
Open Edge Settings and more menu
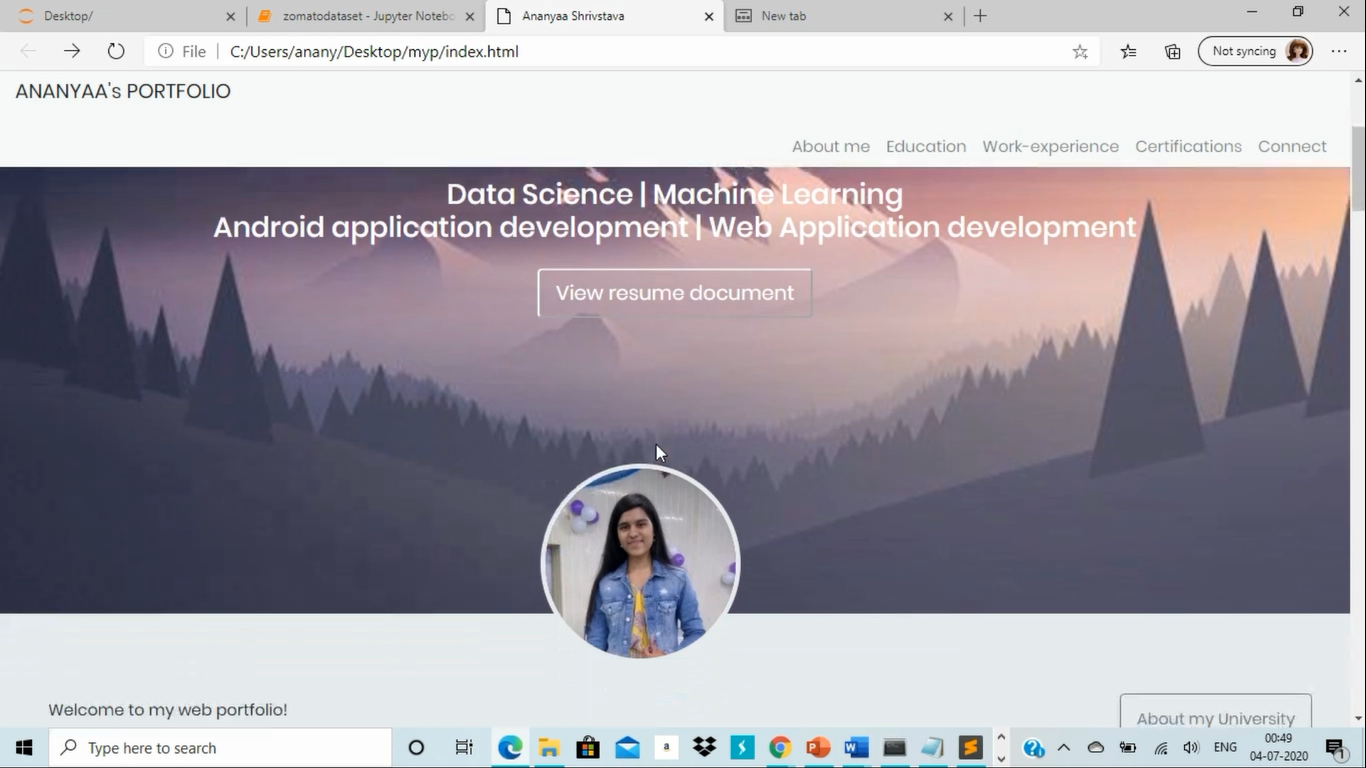click(x=1339, y=52)
